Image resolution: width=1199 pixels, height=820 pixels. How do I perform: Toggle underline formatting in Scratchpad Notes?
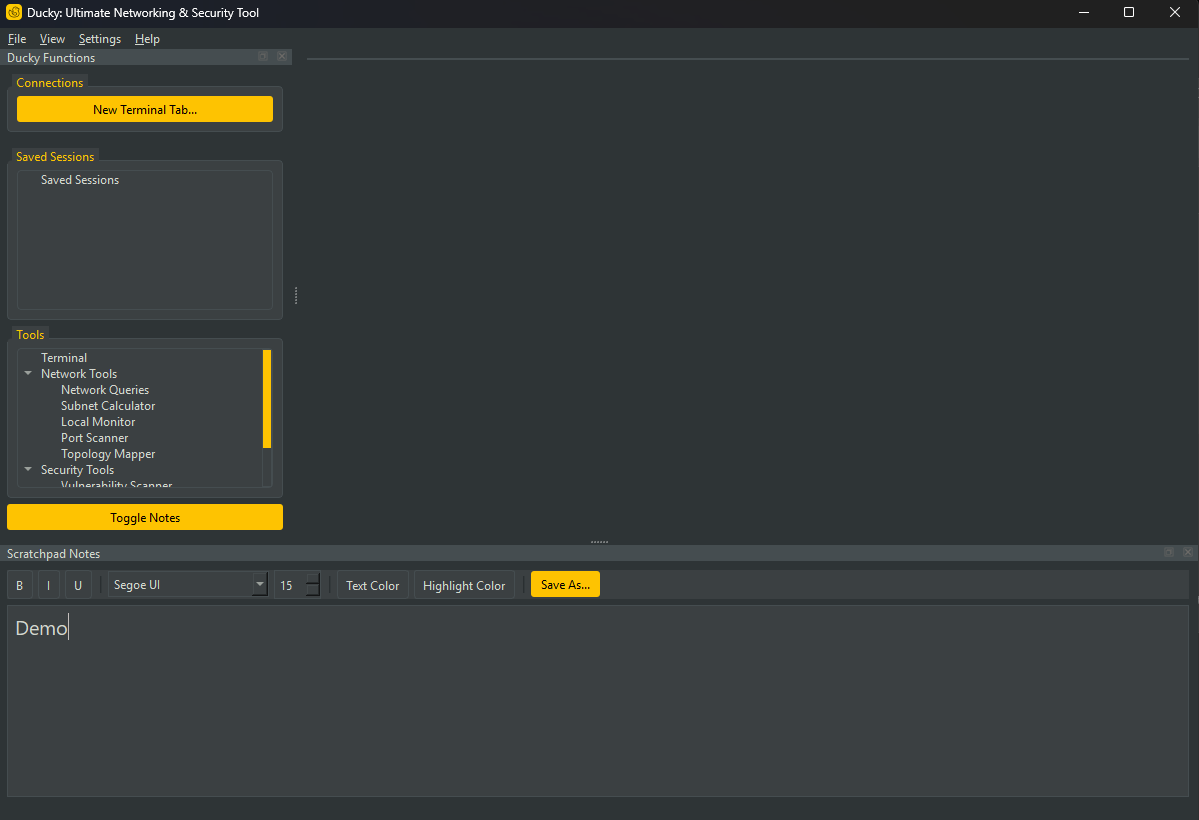pos(79,585)
